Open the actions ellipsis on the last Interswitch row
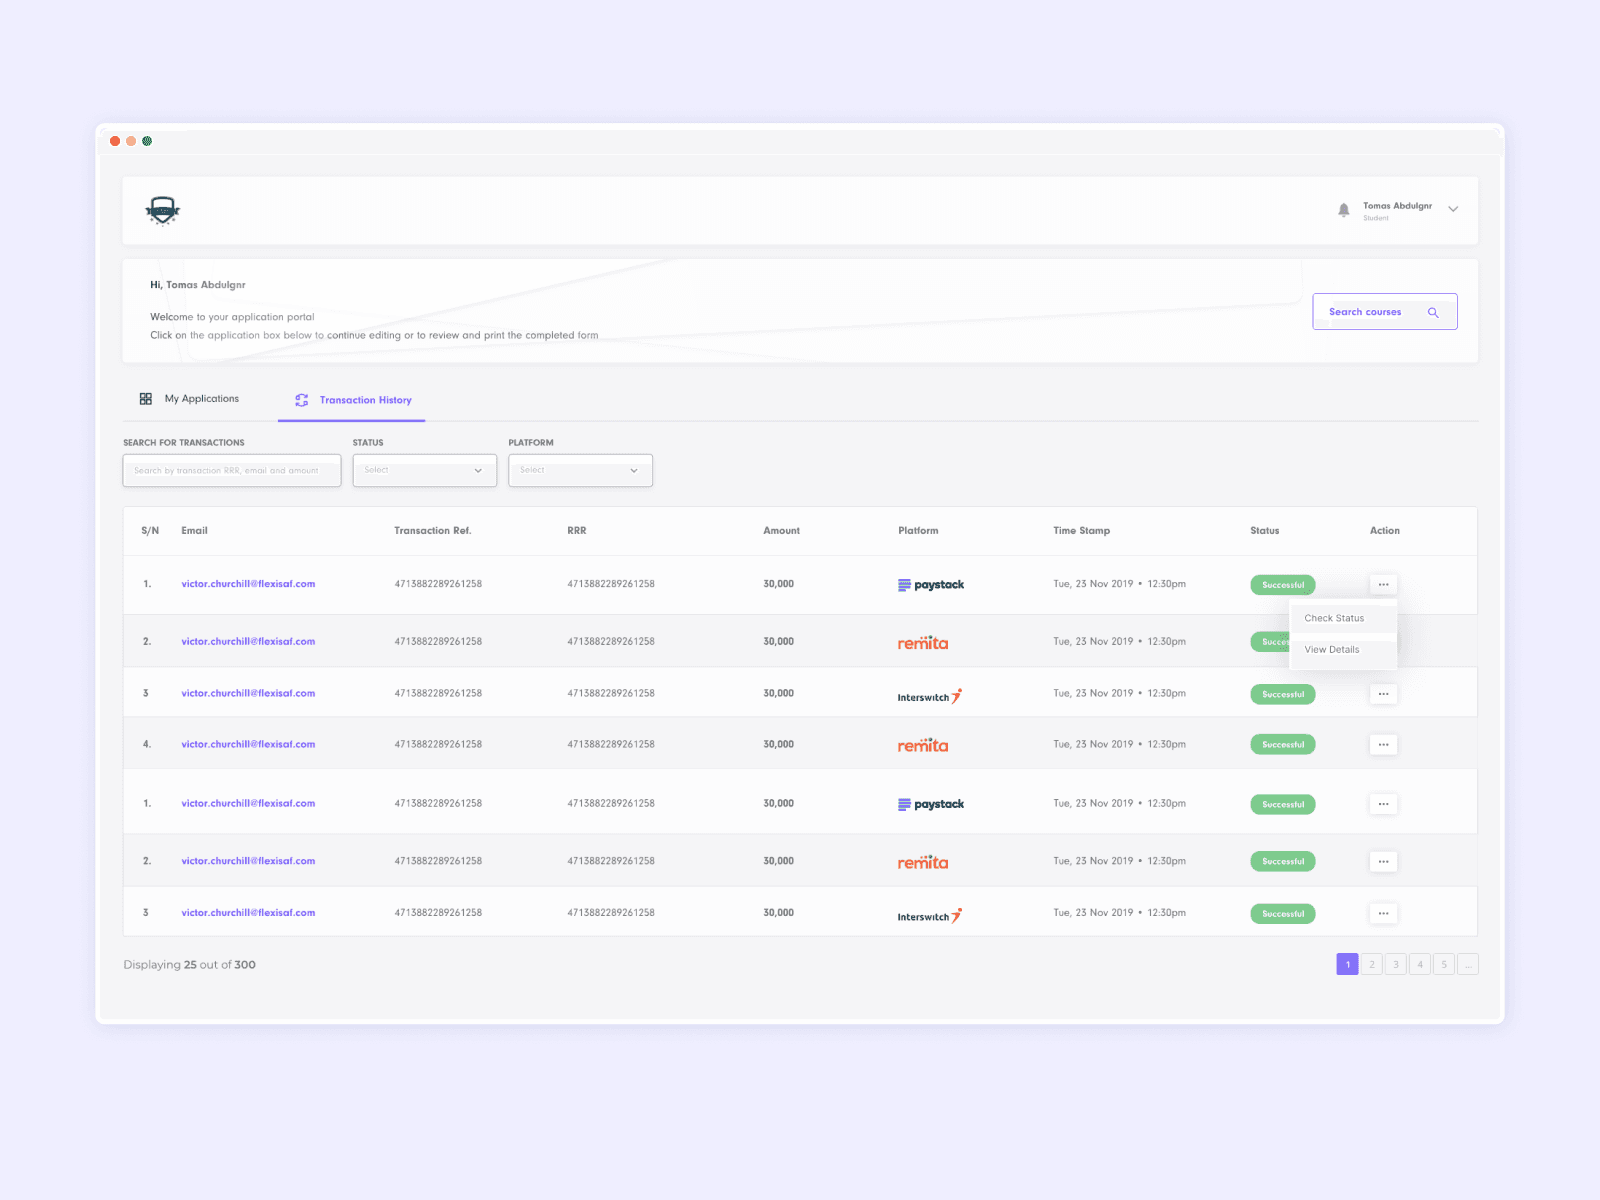Screen dimensions: 1600x1200 1383,913
